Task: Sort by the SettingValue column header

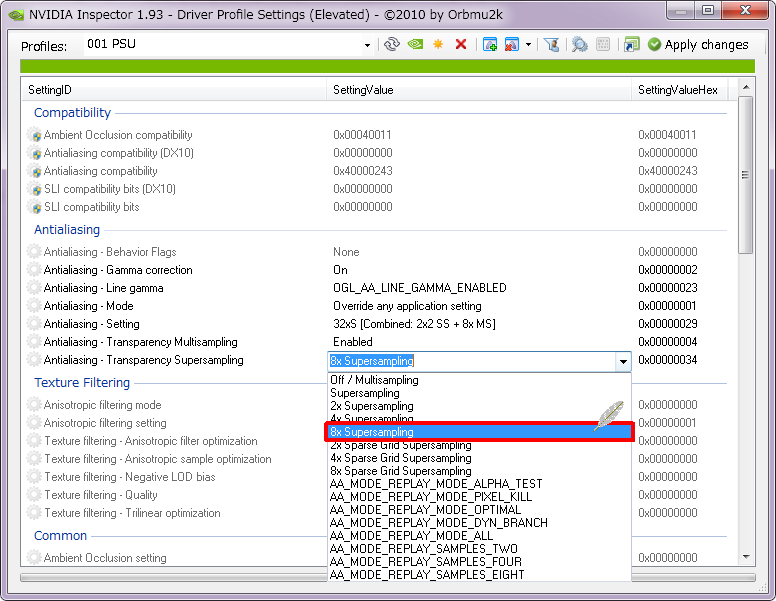Action: click(479, 90)
